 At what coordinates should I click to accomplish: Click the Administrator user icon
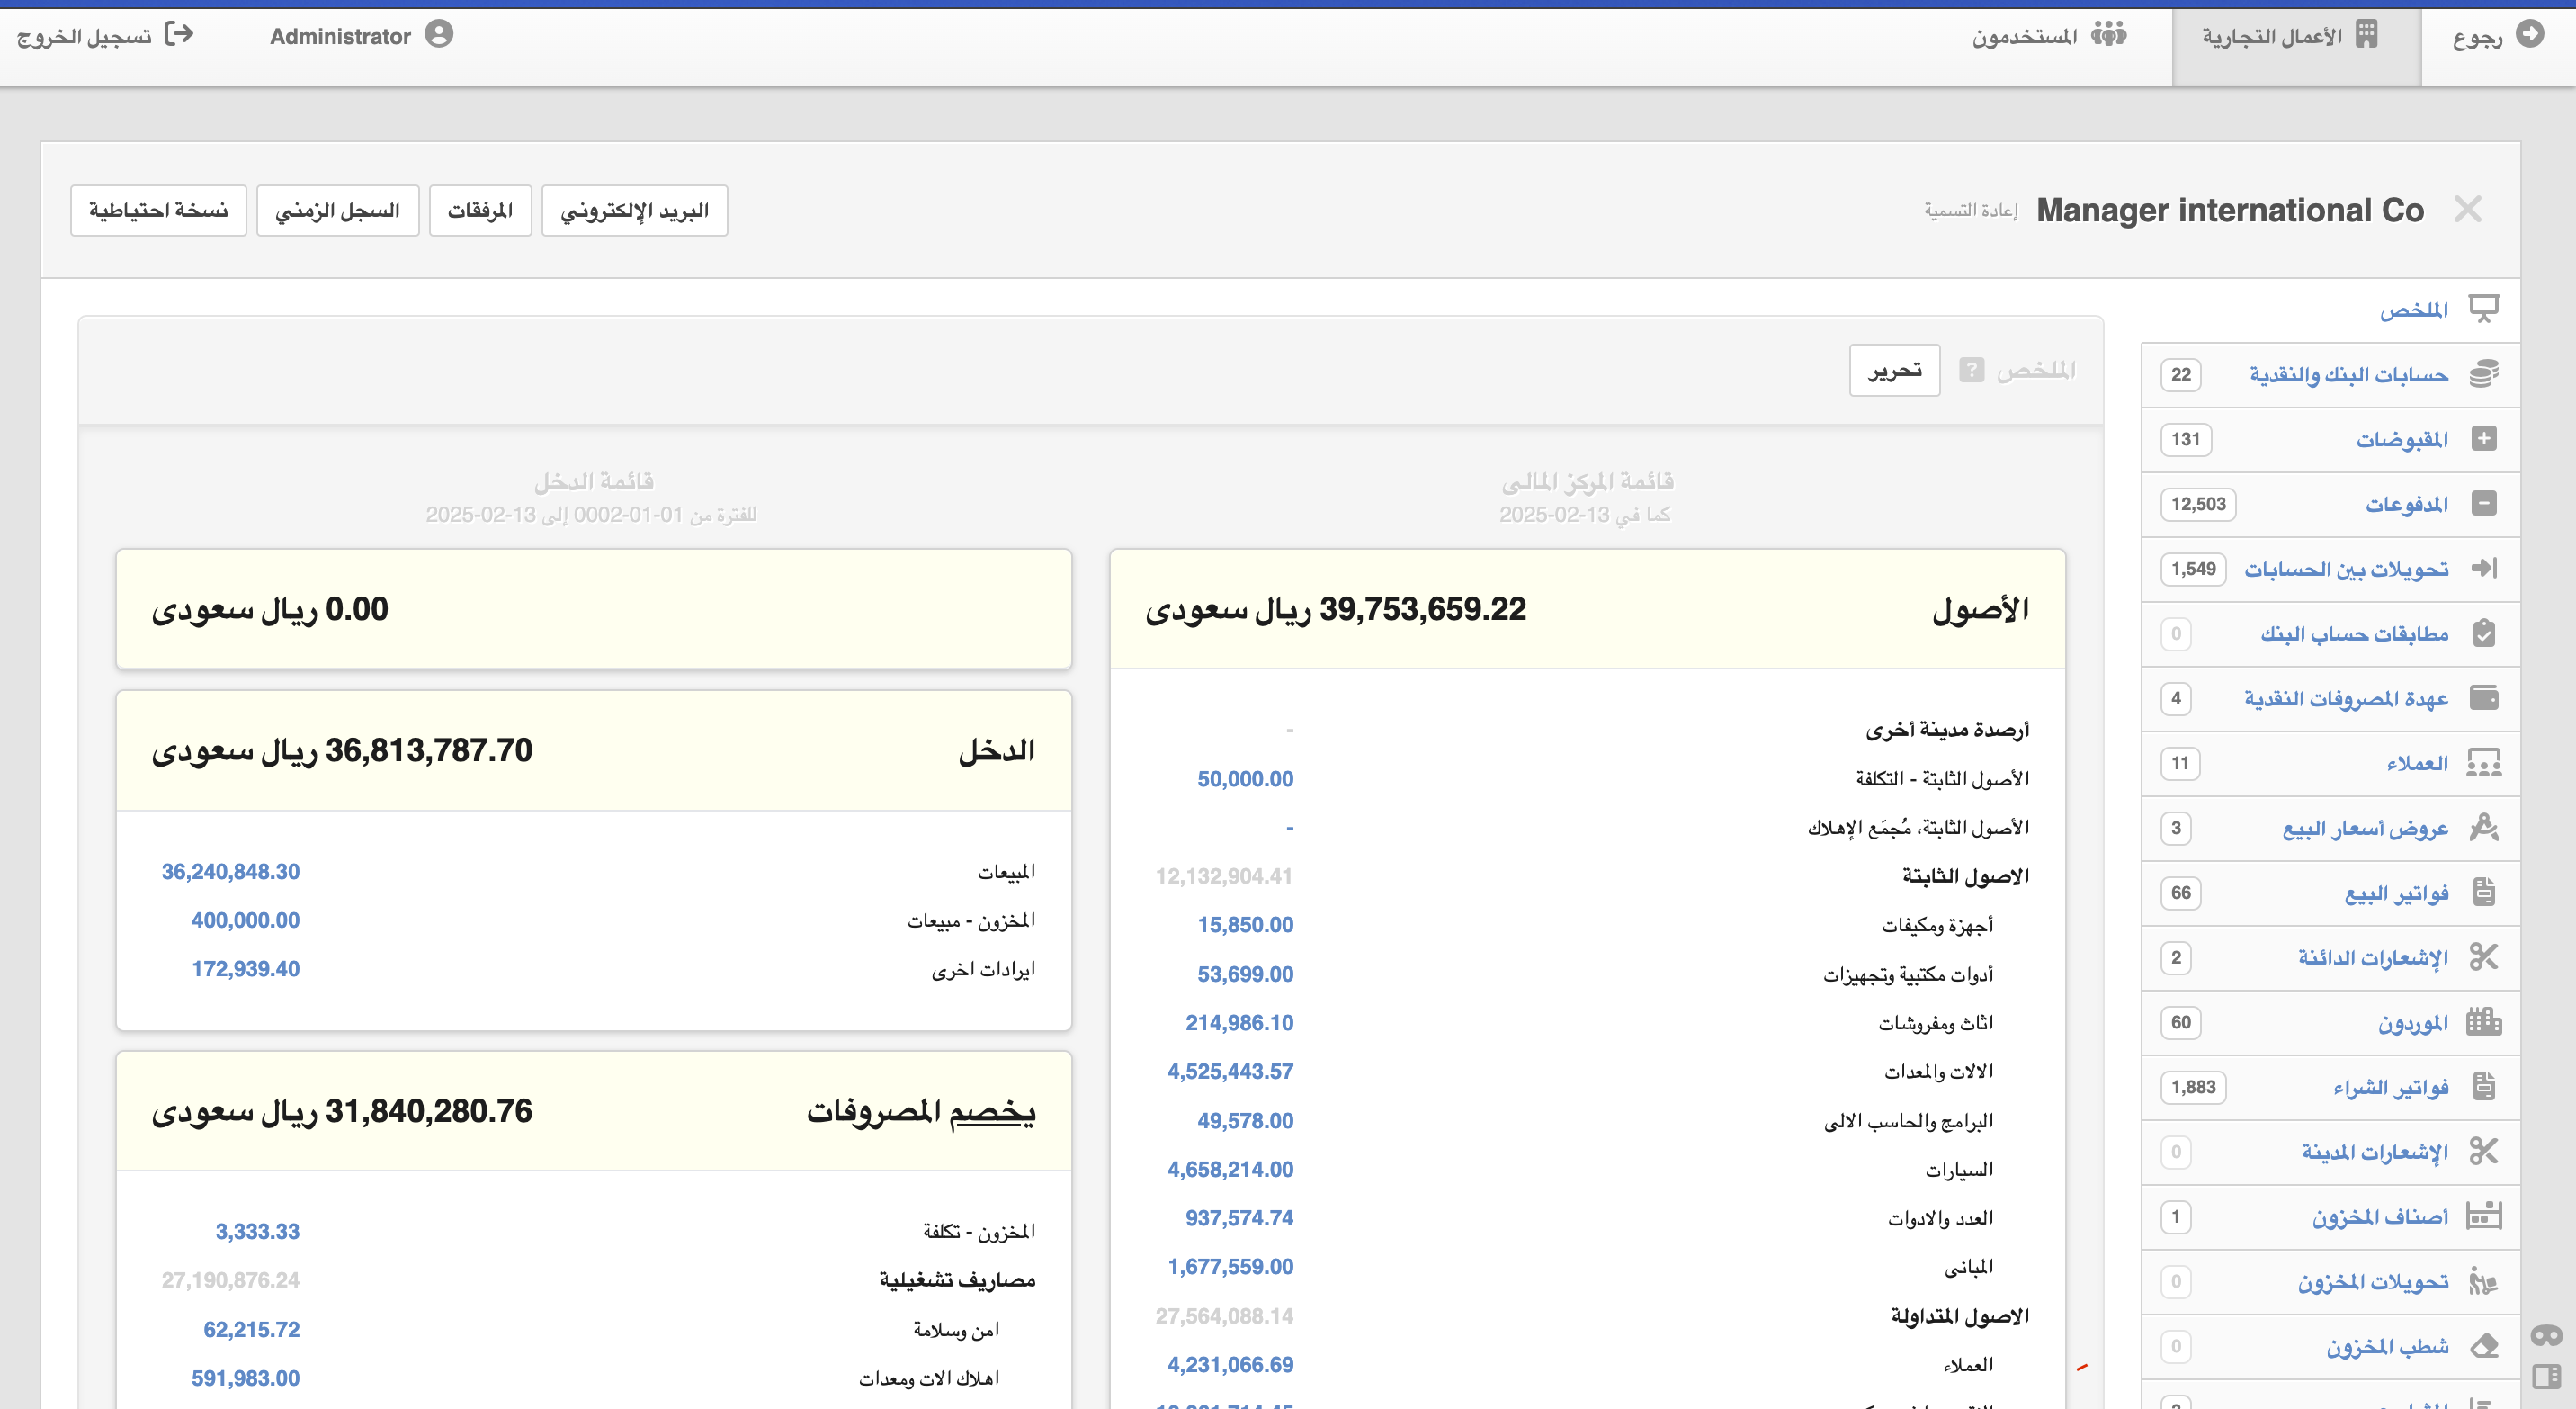coord(439,35)
